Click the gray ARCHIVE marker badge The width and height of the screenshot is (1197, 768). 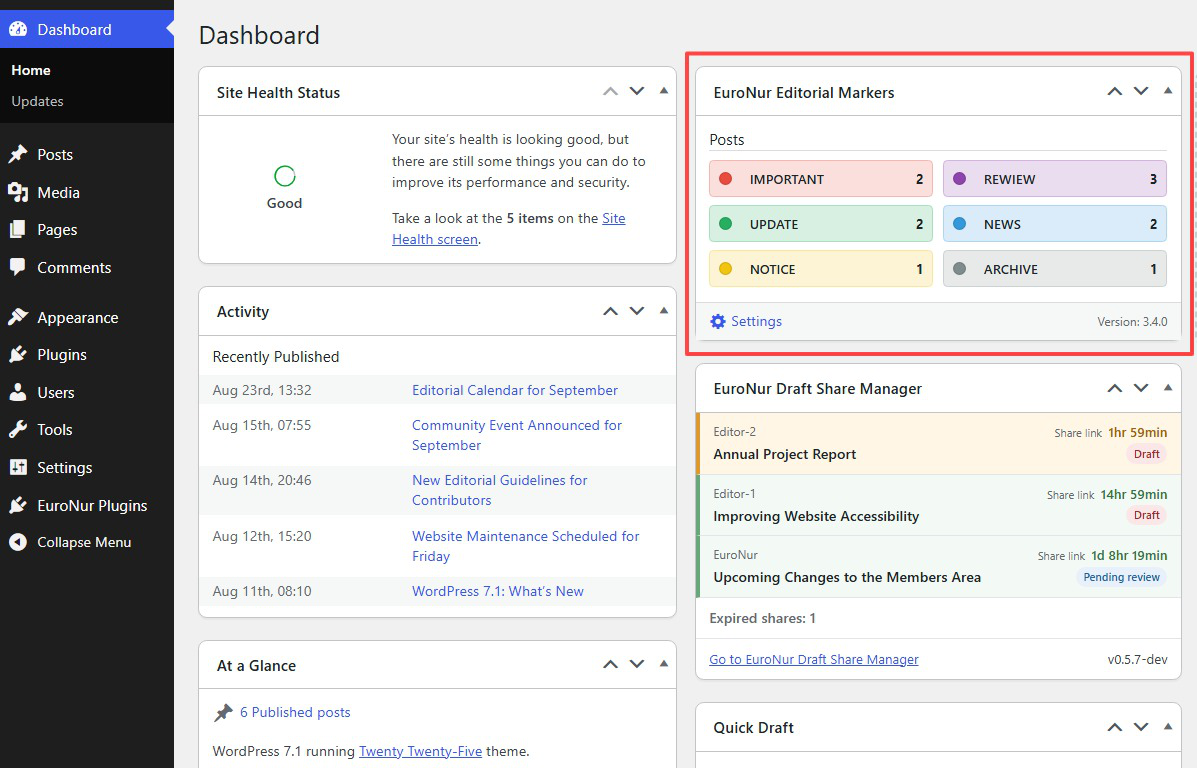coord(1055,269)
